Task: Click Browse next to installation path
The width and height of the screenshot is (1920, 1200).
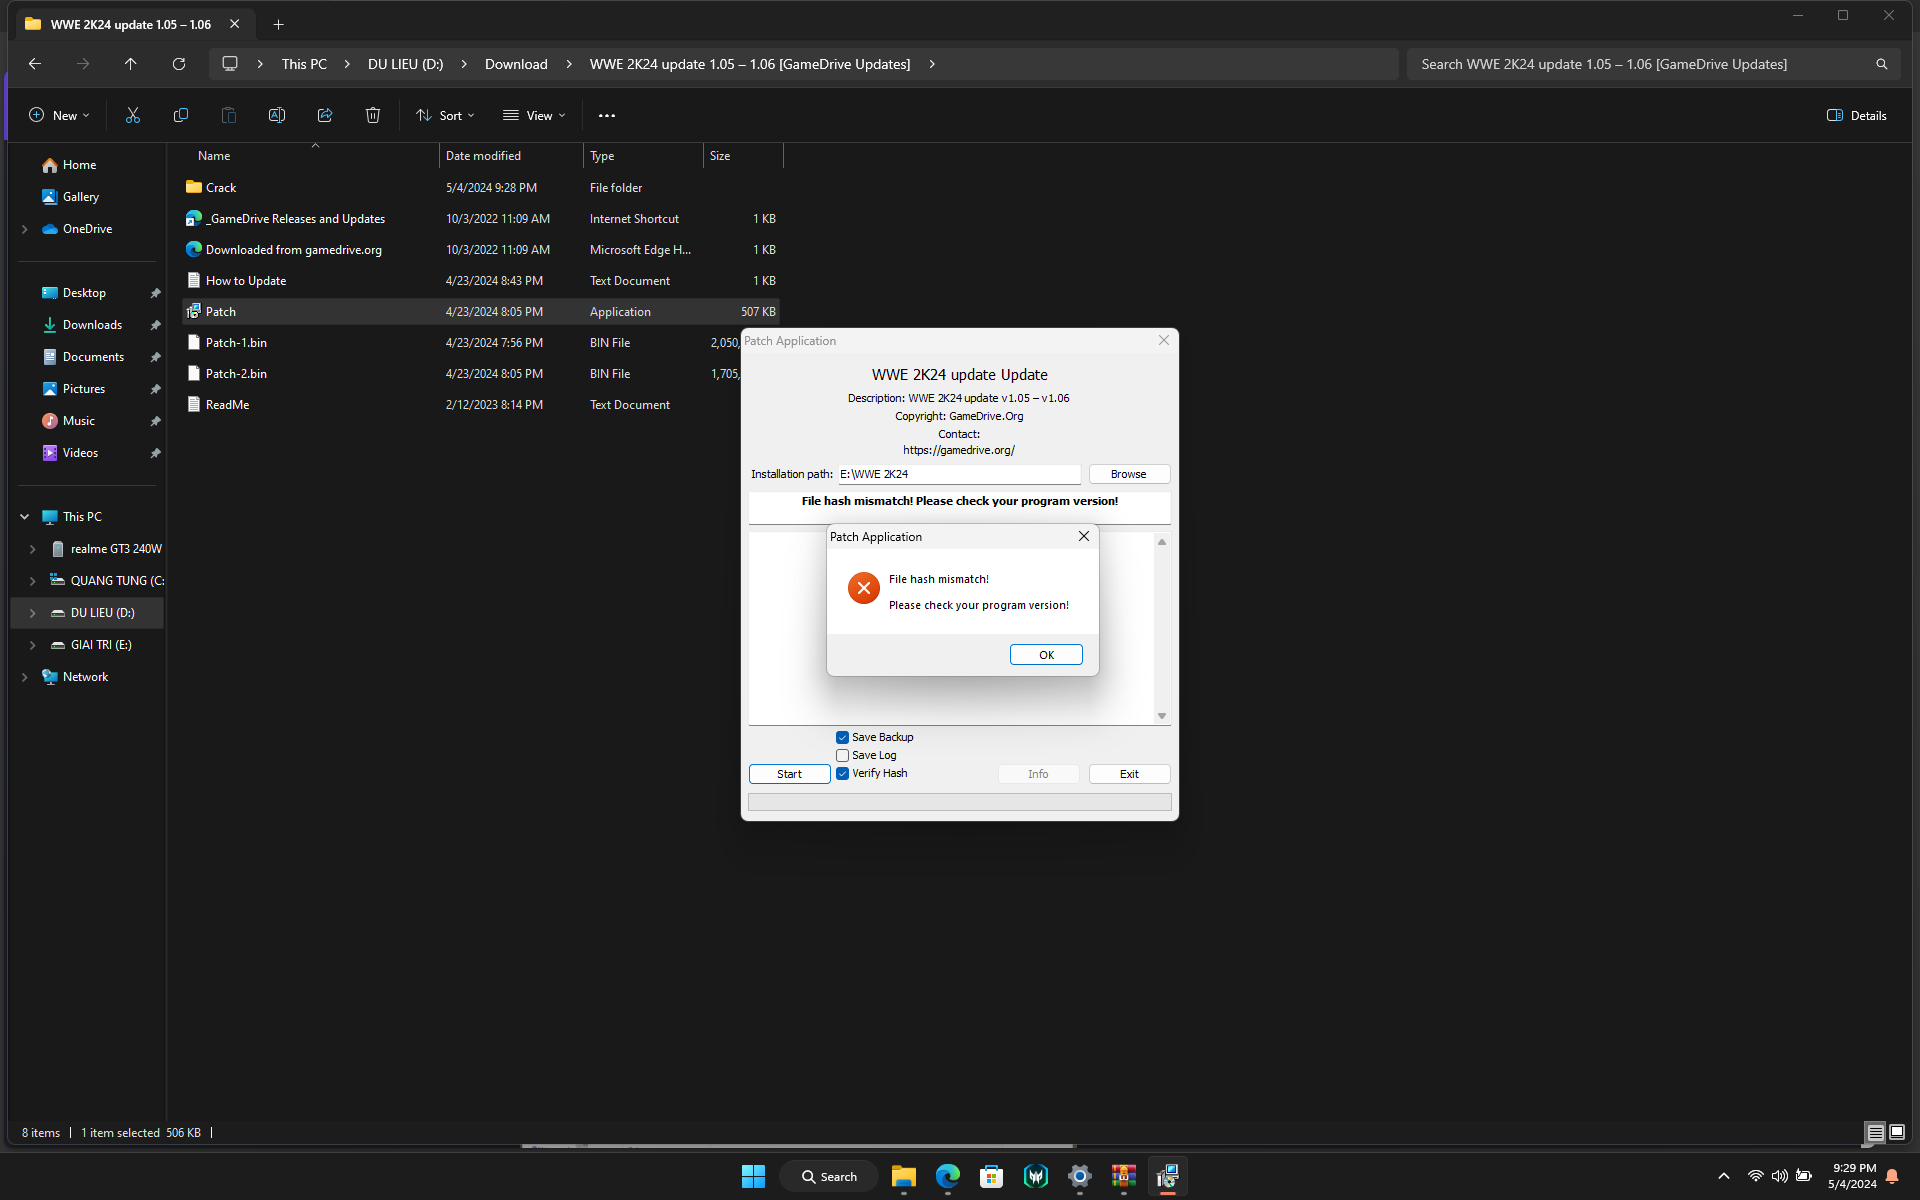Action: coord(1129,474)
